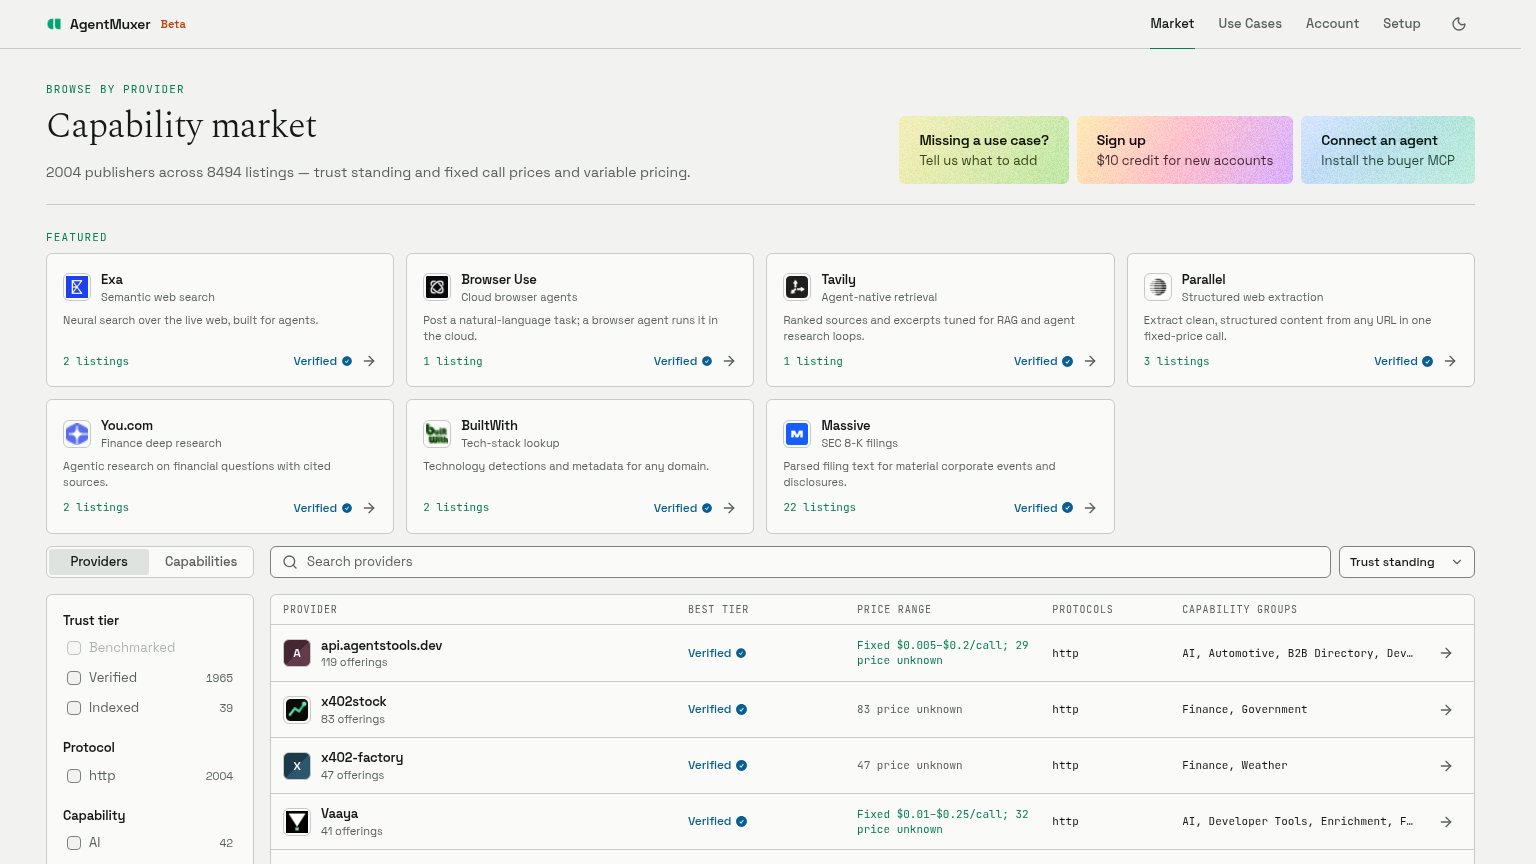
Task: Open the Market nav tab
Action: point(1172,24)
